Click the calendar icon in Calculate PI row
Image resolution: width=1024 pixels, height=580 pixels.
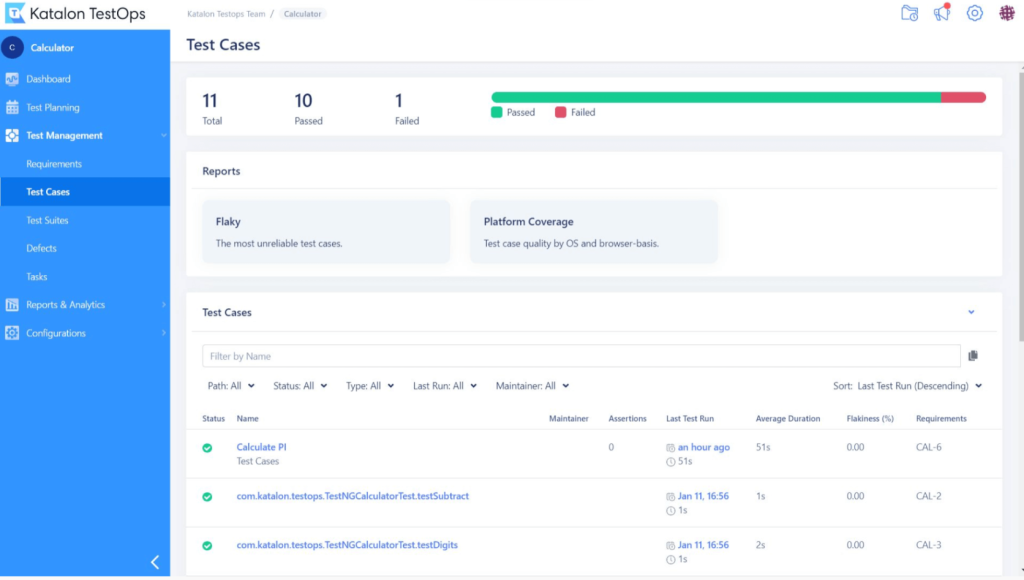[x=670, y=447]
